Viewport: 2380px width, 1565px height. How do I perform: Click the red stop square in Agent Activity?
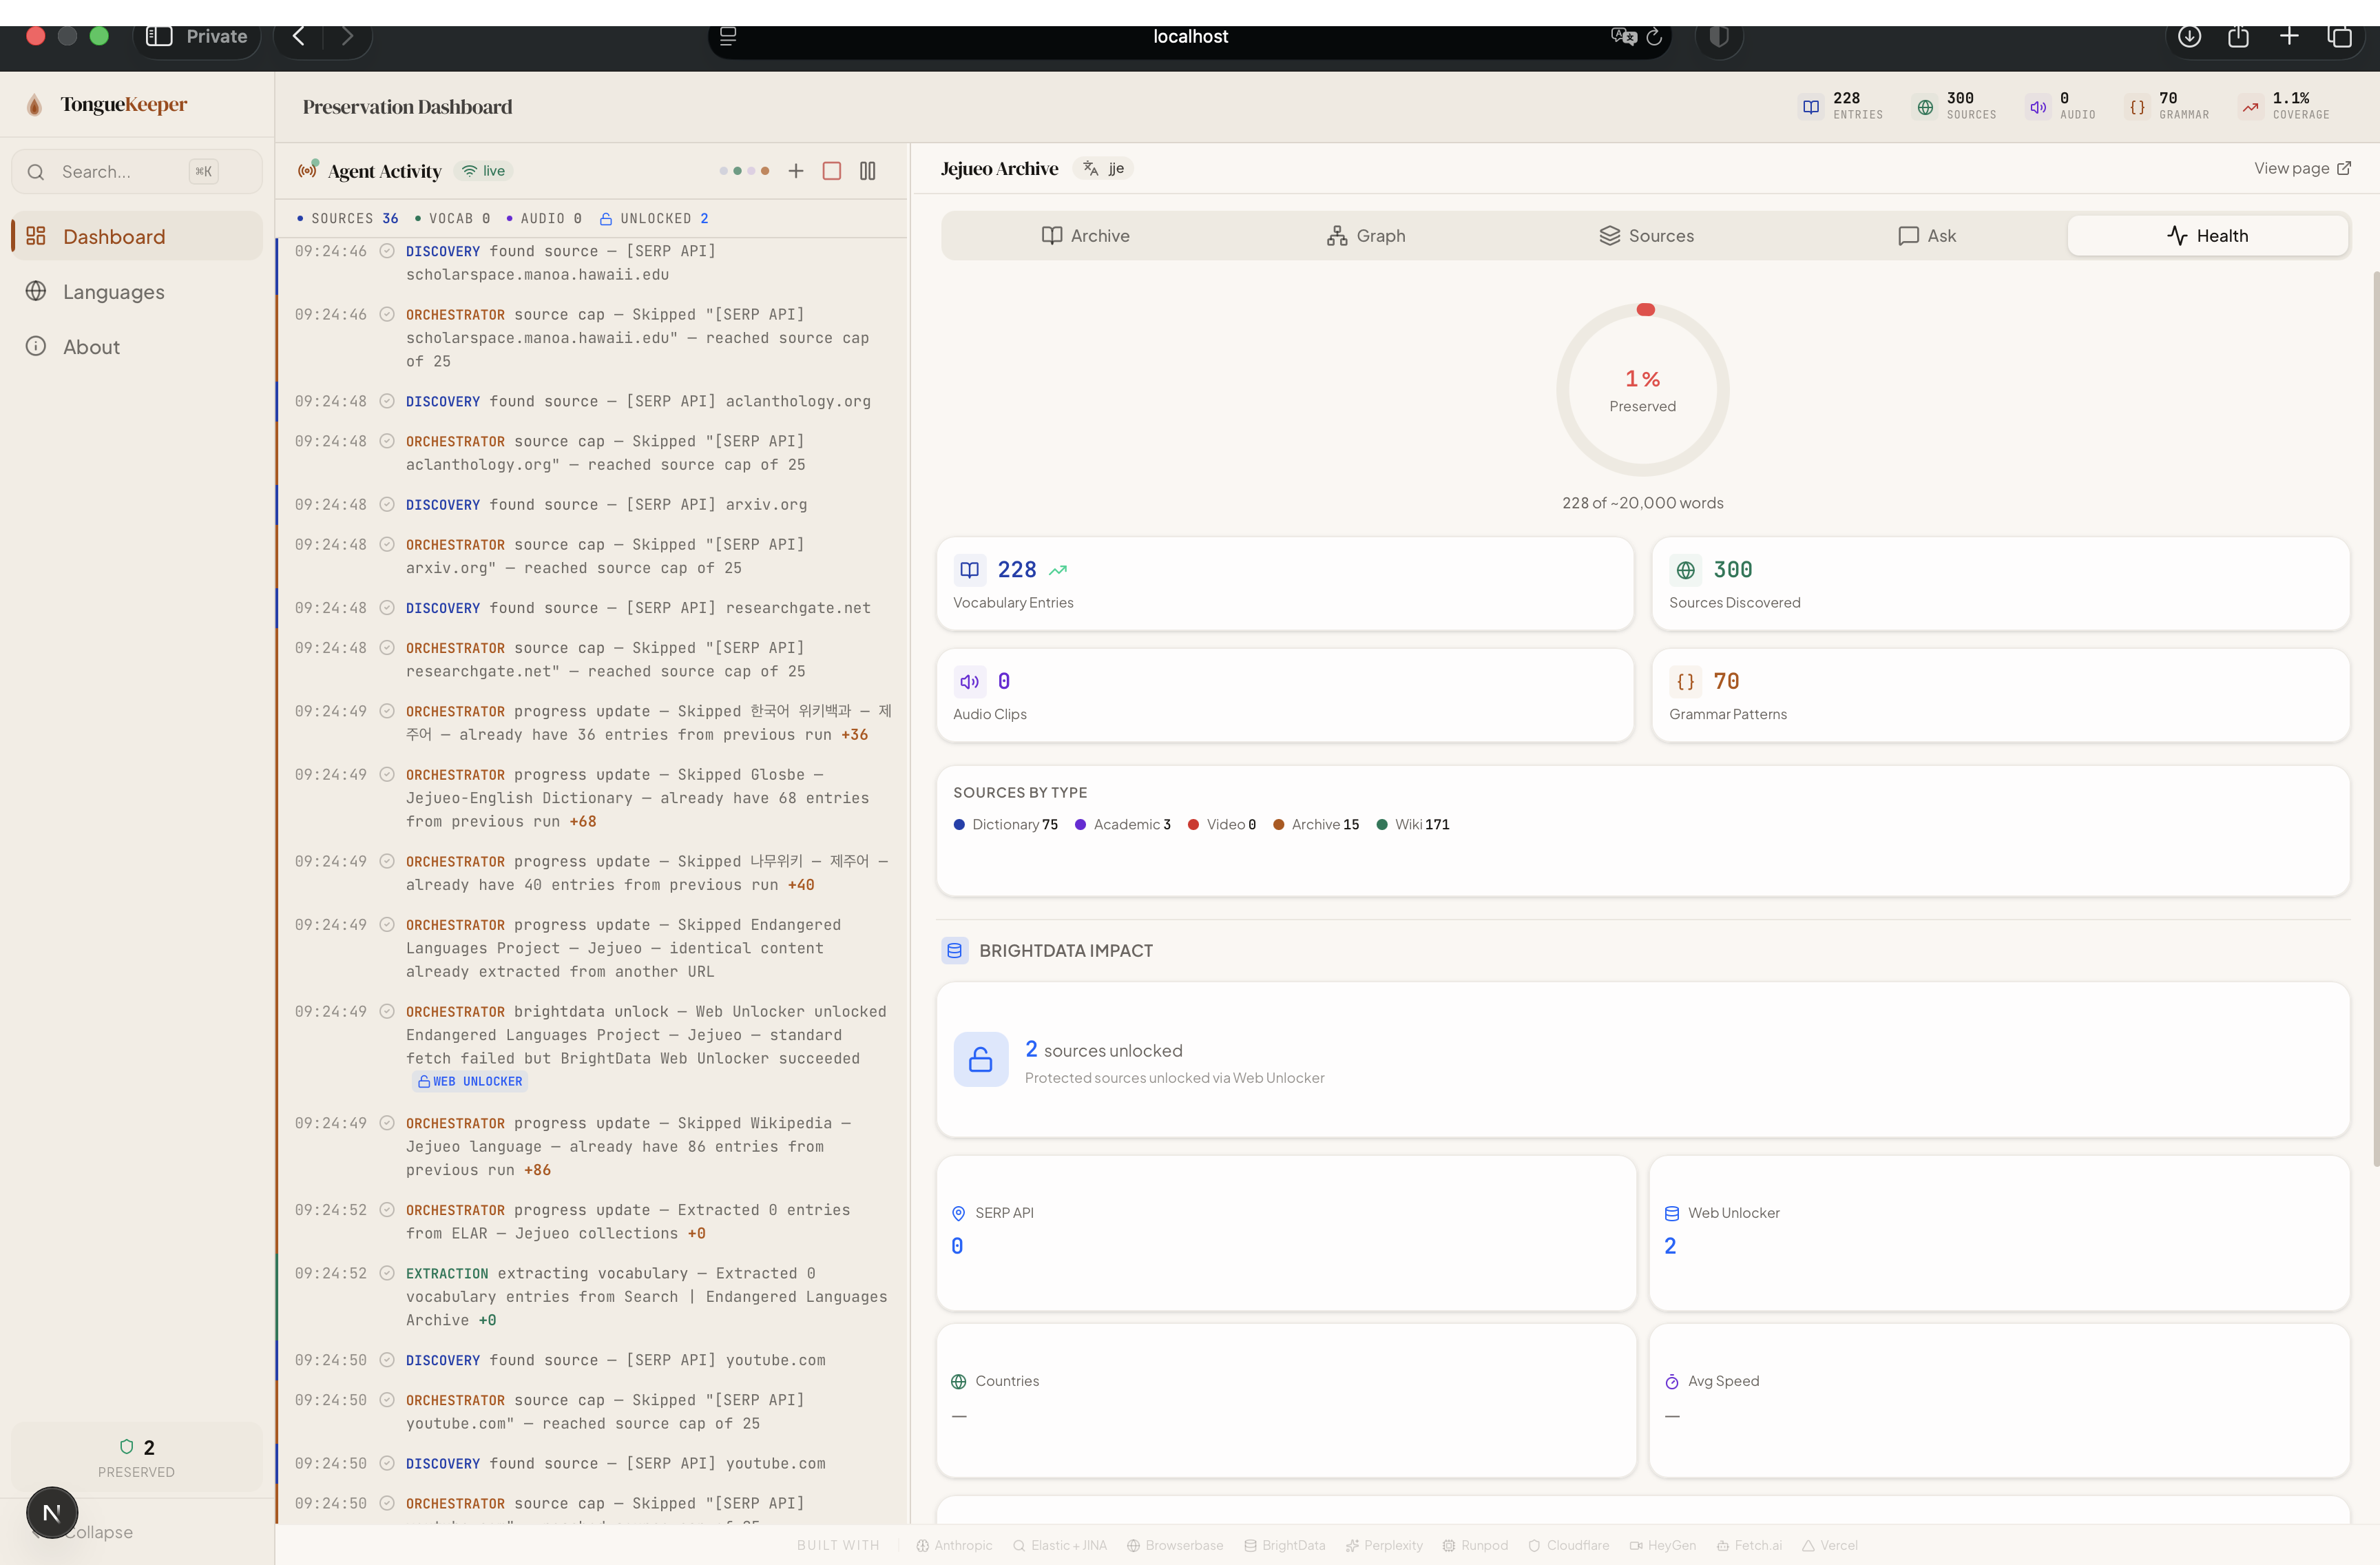coord(831,171)
